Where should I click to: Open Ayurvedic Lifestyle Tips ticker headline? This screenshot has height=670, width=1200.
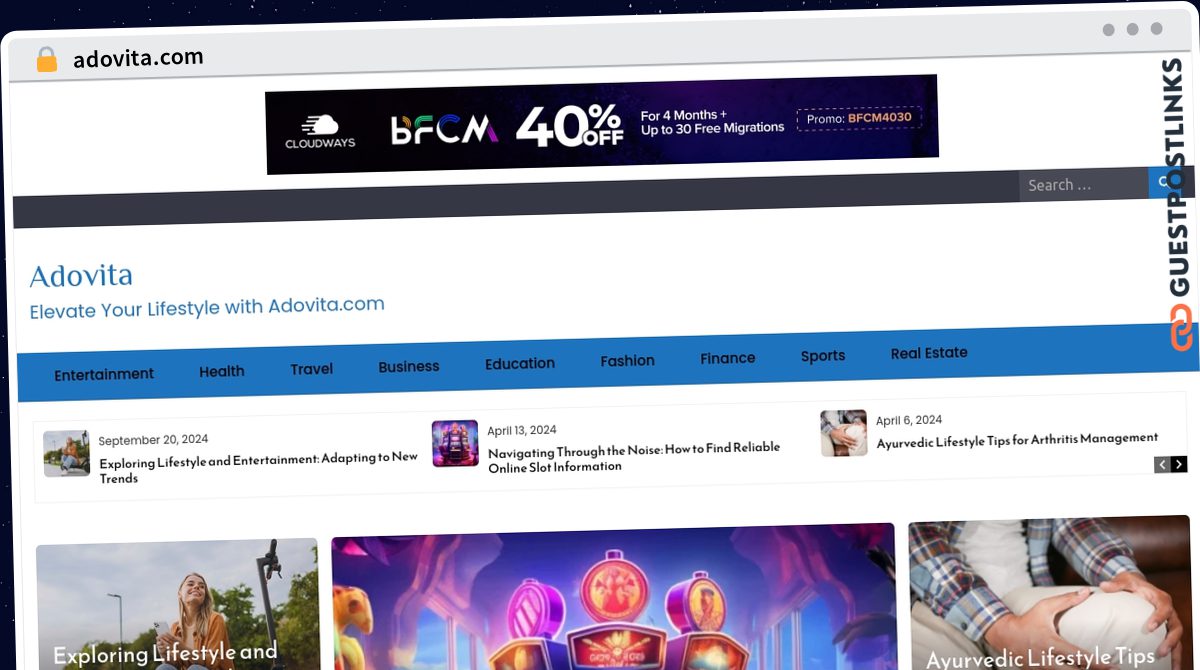click(1017, 439)
